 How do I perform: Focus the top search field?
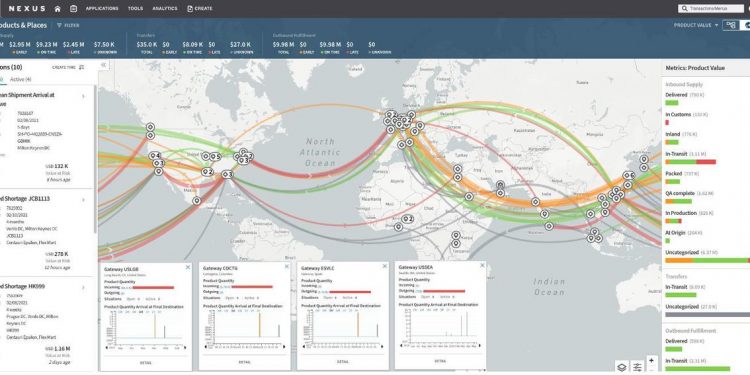pos(710,9)
